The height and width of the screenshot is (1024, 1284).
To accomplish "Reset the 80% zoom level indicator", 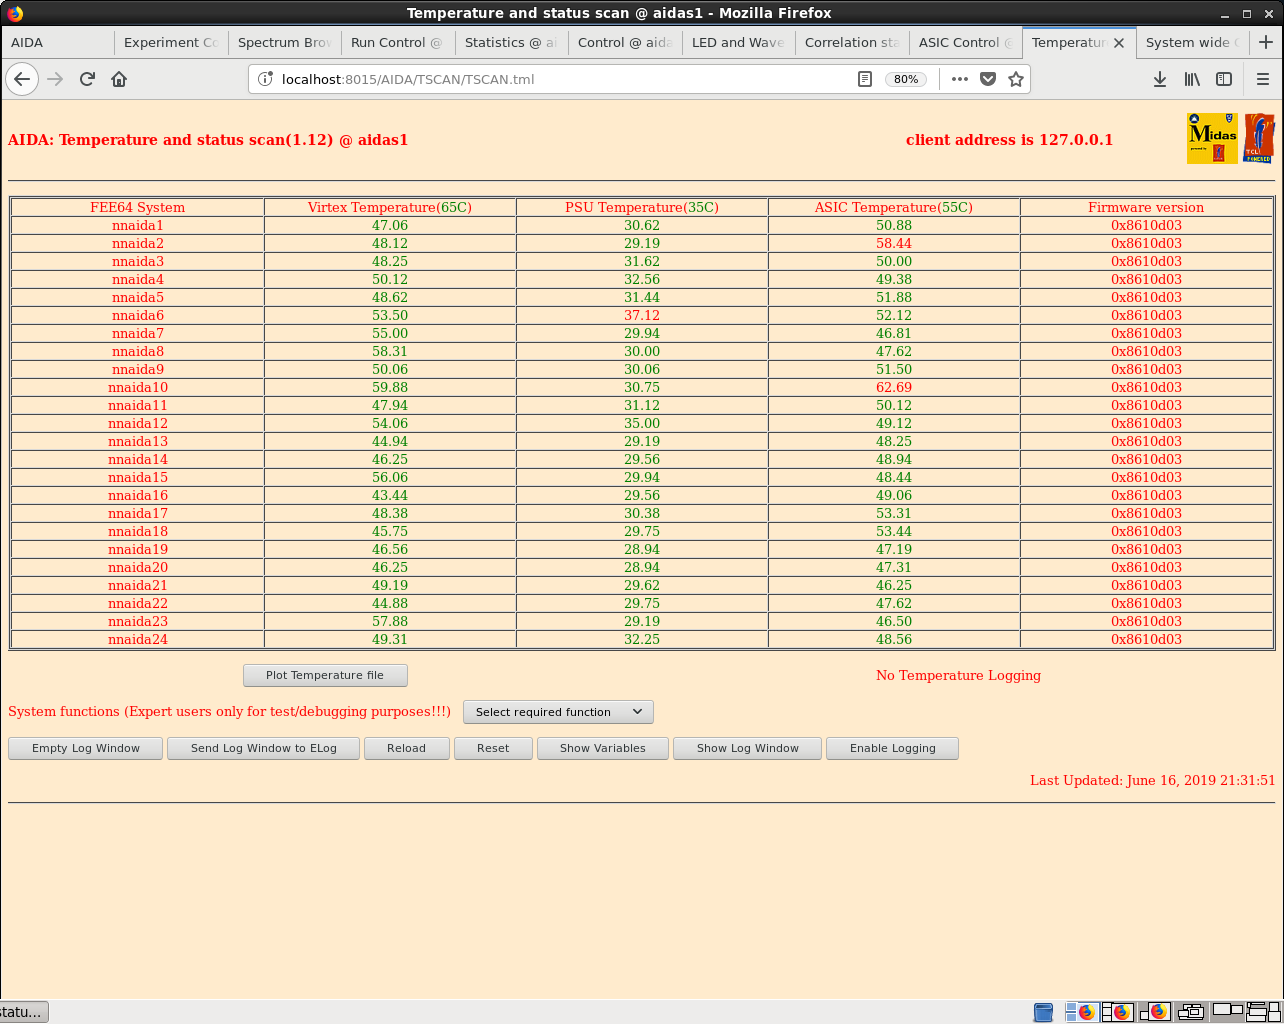I will [906, 79].
